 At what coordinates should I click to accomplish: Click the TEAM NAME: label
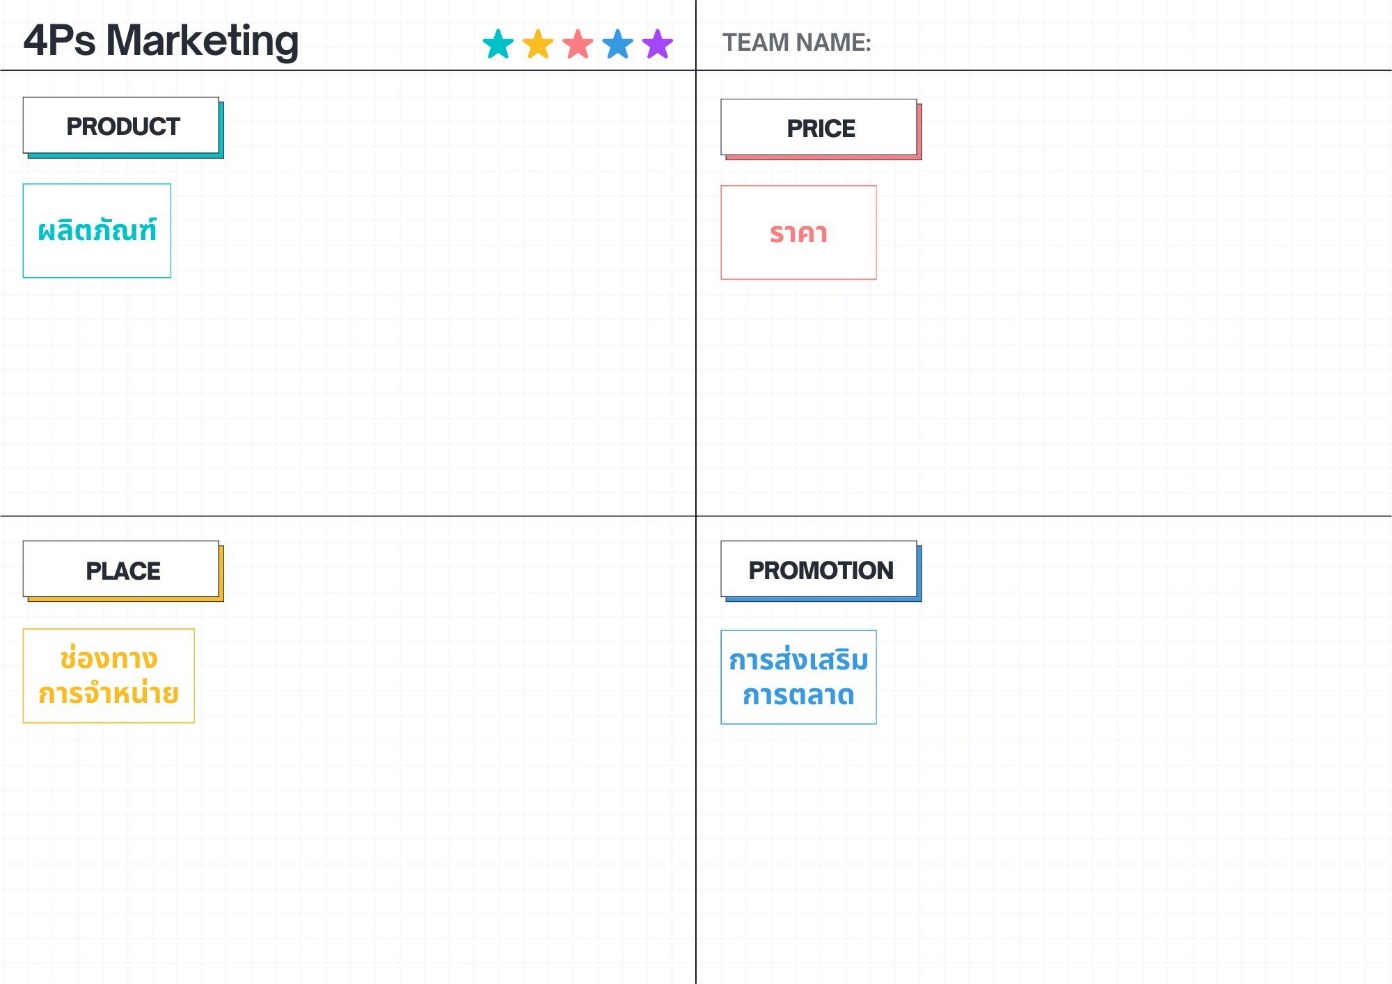point(796,43)
